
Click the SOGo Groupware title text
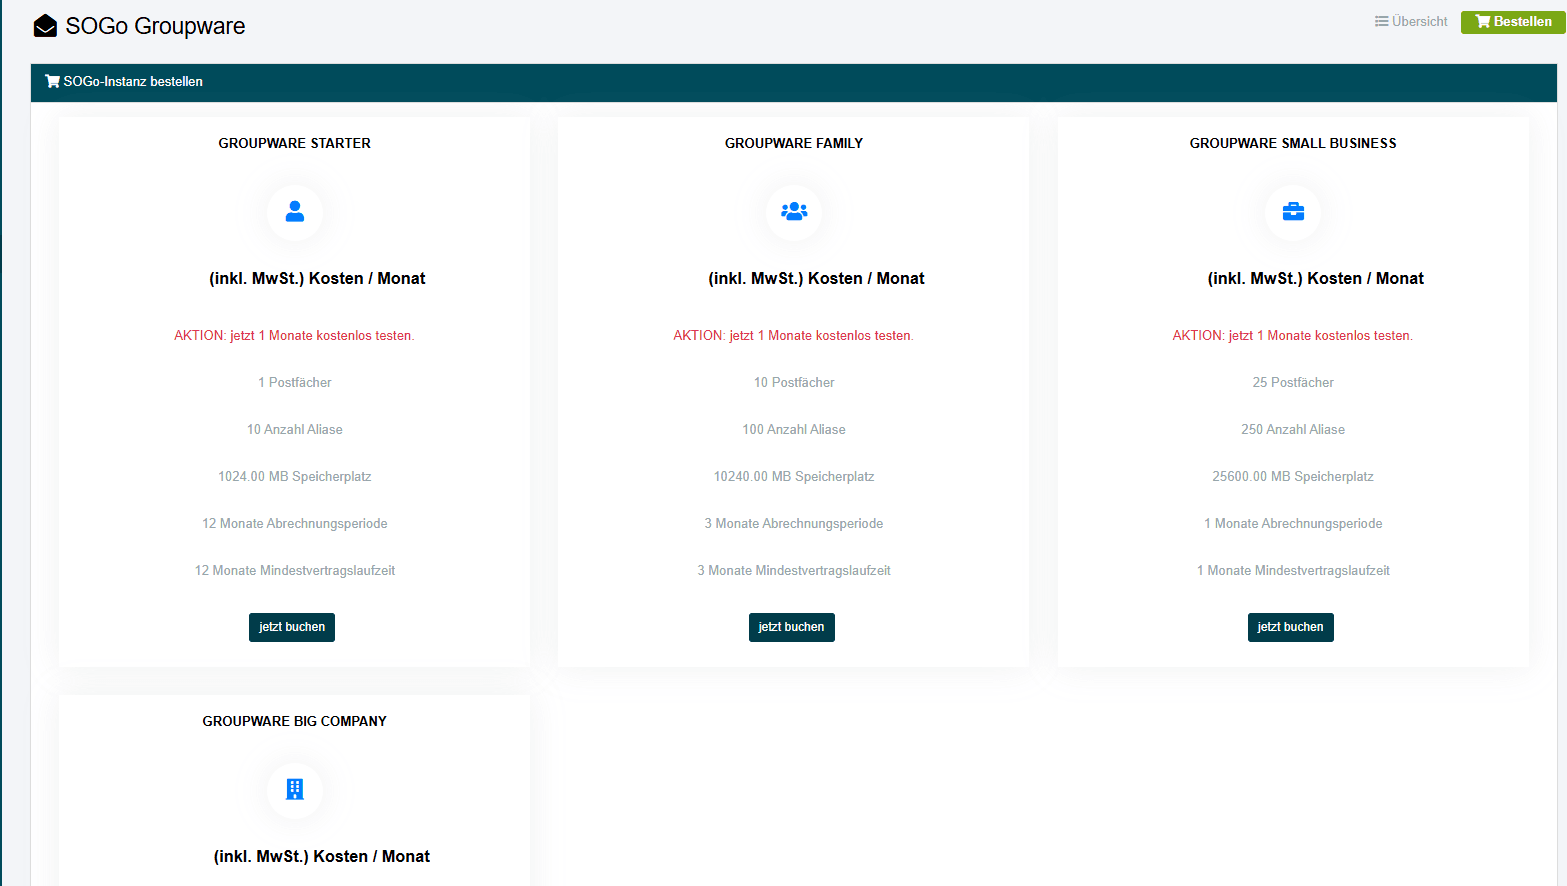point(155,26)
